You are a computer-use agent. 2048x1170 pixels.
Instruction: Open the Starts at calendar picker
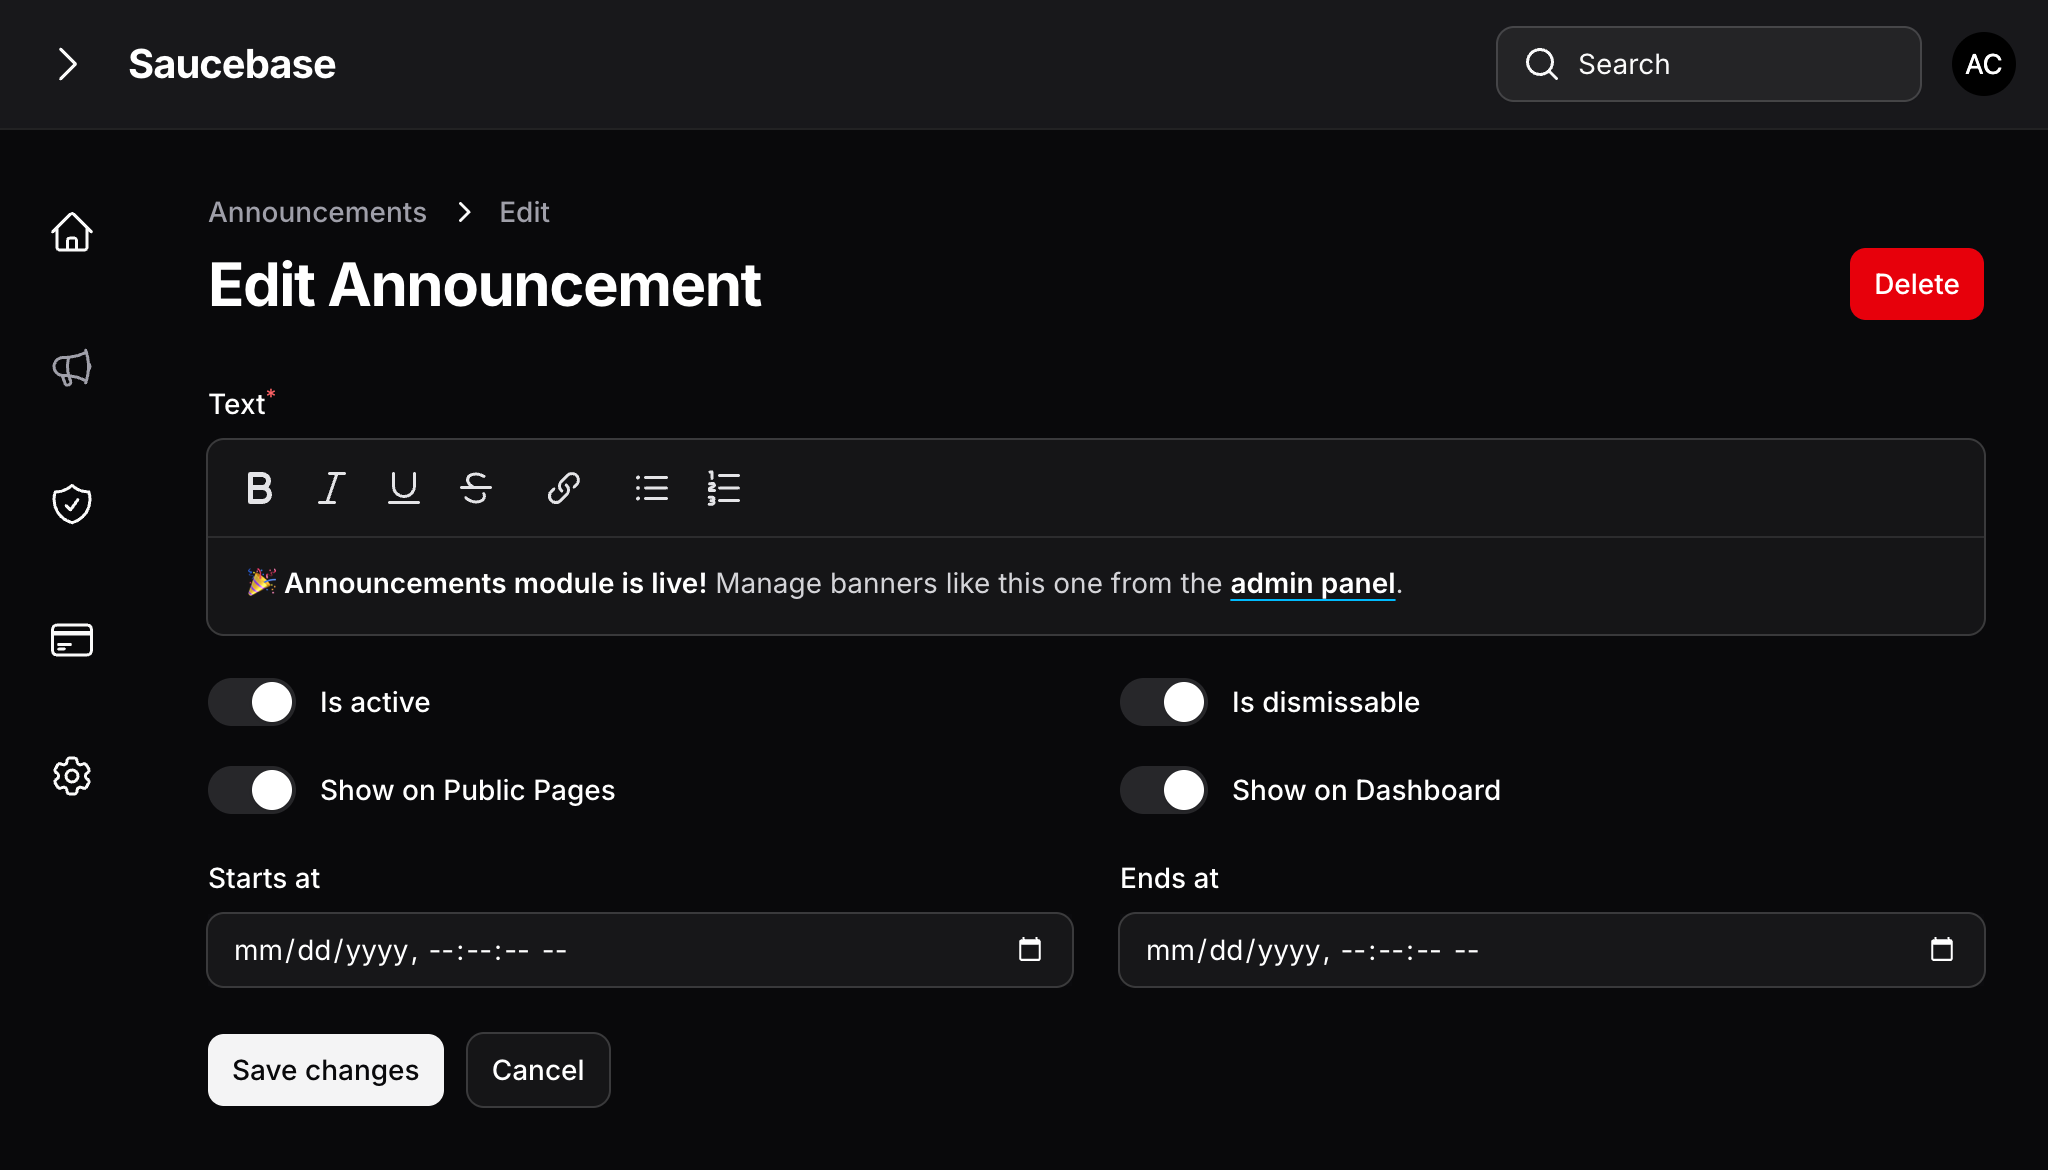(1031, 950)
